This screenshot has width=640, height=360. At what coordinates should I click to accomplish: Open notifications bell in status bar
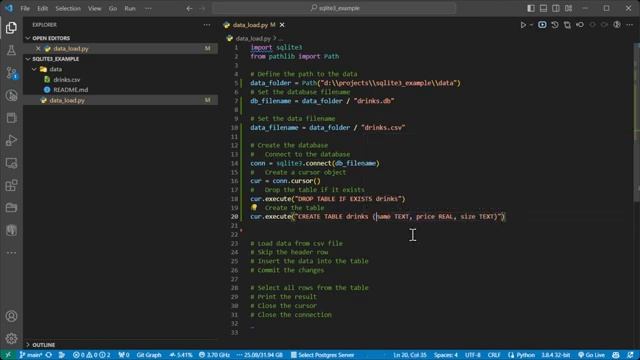(631, 355)
